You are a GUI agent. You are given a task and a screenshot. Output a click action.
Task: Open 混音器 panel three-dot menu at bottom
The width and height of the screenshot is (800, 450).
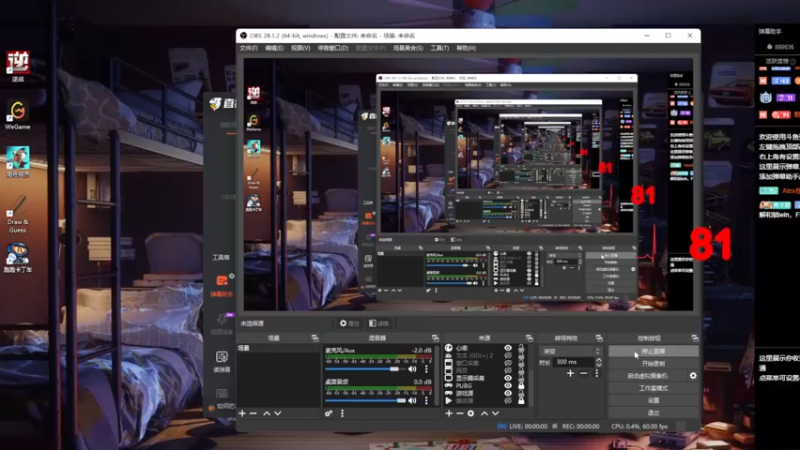point(342,413)
